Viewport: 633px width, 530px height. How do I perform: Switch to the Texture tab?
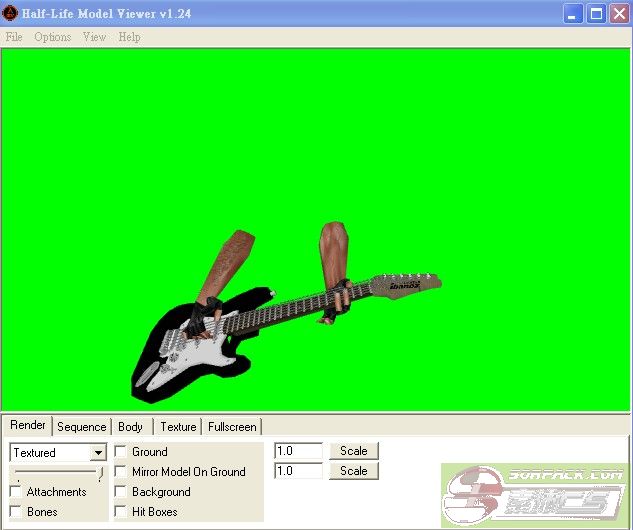tap(178, 427)
